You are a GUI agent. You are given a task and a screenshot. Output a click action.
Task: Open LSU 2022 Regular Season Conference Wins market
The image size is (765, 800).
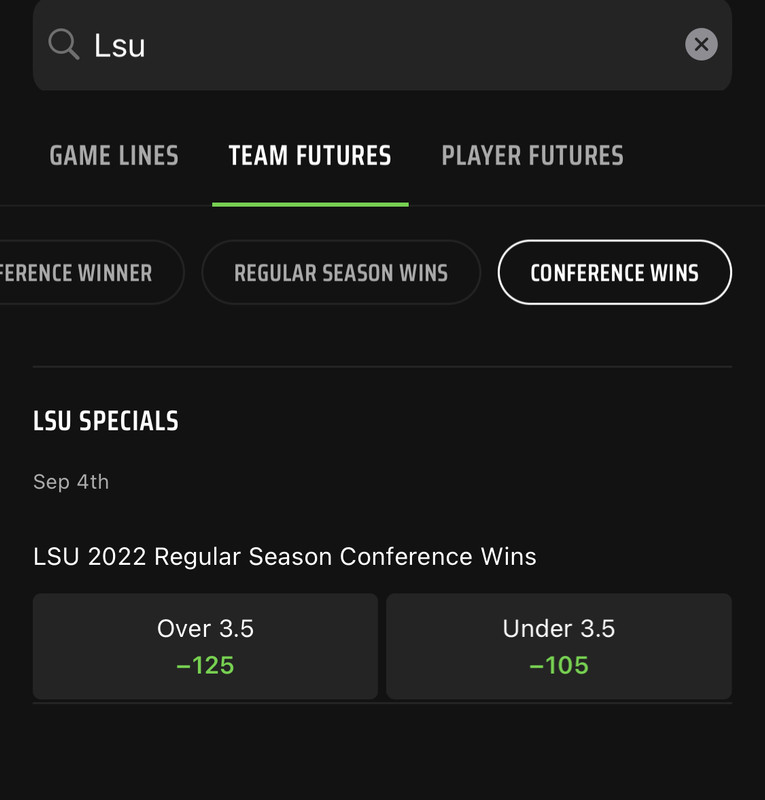[285, 556]
